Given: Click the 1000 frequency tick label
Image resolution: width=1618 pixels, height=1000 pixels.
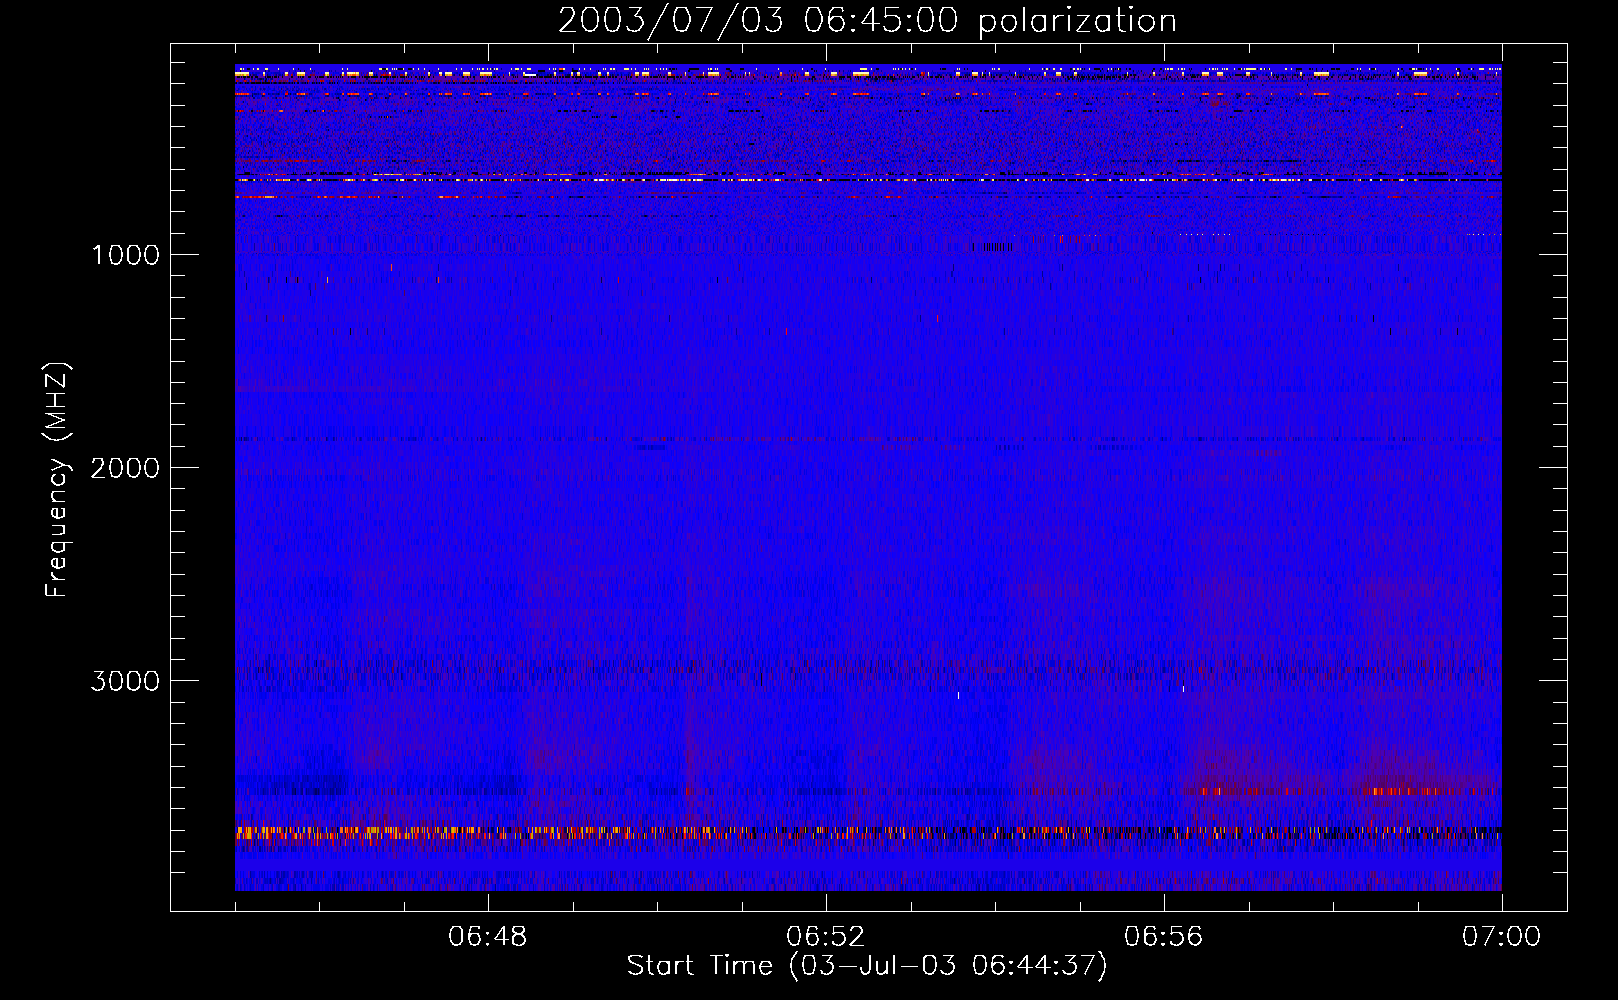Looking at the screenshot, I should tap(125, 255).
